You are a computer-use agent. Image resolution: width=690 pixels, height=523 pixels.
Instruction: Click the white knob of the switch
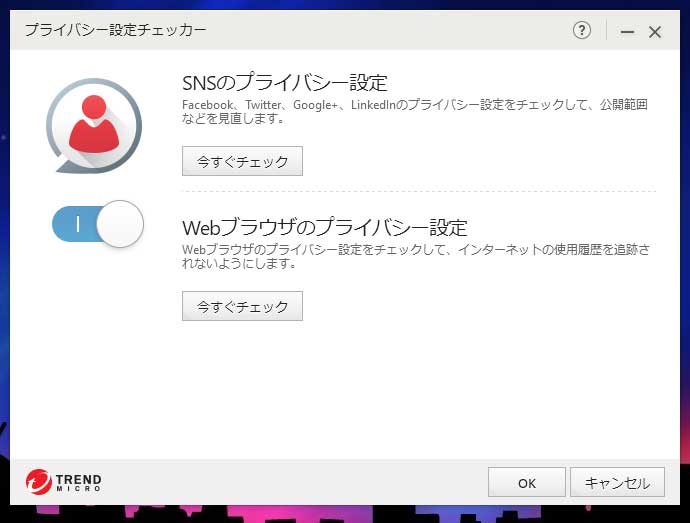pyautogui.click(x=120, y=224)
